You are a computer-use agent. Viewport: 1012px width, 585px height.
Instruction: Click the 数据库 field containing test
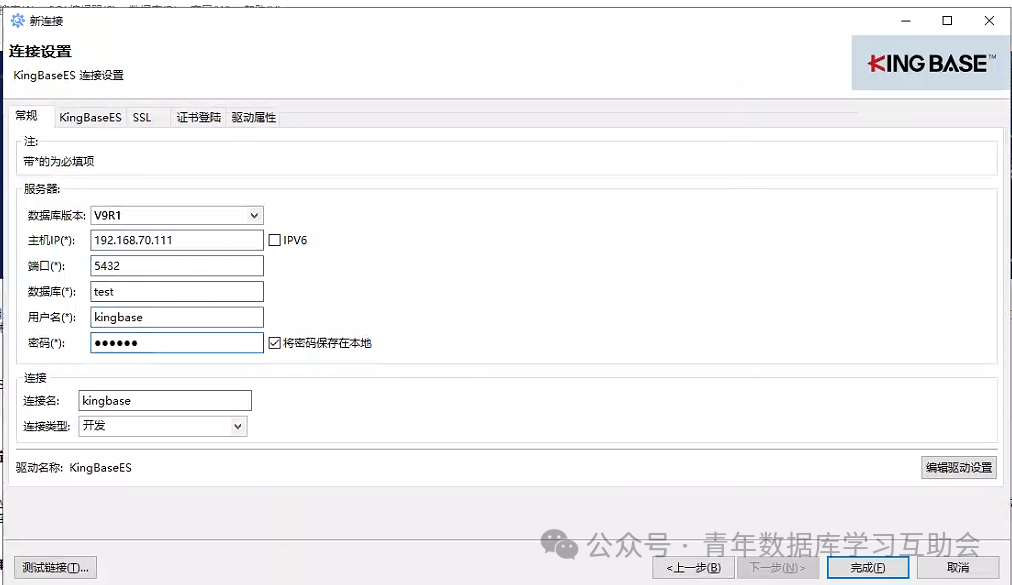177,292
